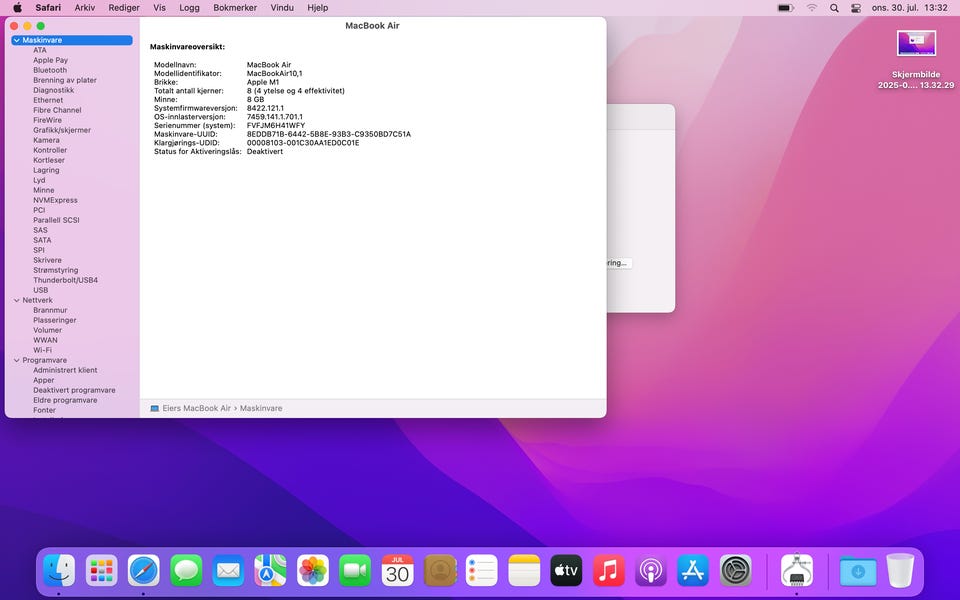960x600 pixels.
Task: Open the Bokmerker menu
Action: (235, 8)
